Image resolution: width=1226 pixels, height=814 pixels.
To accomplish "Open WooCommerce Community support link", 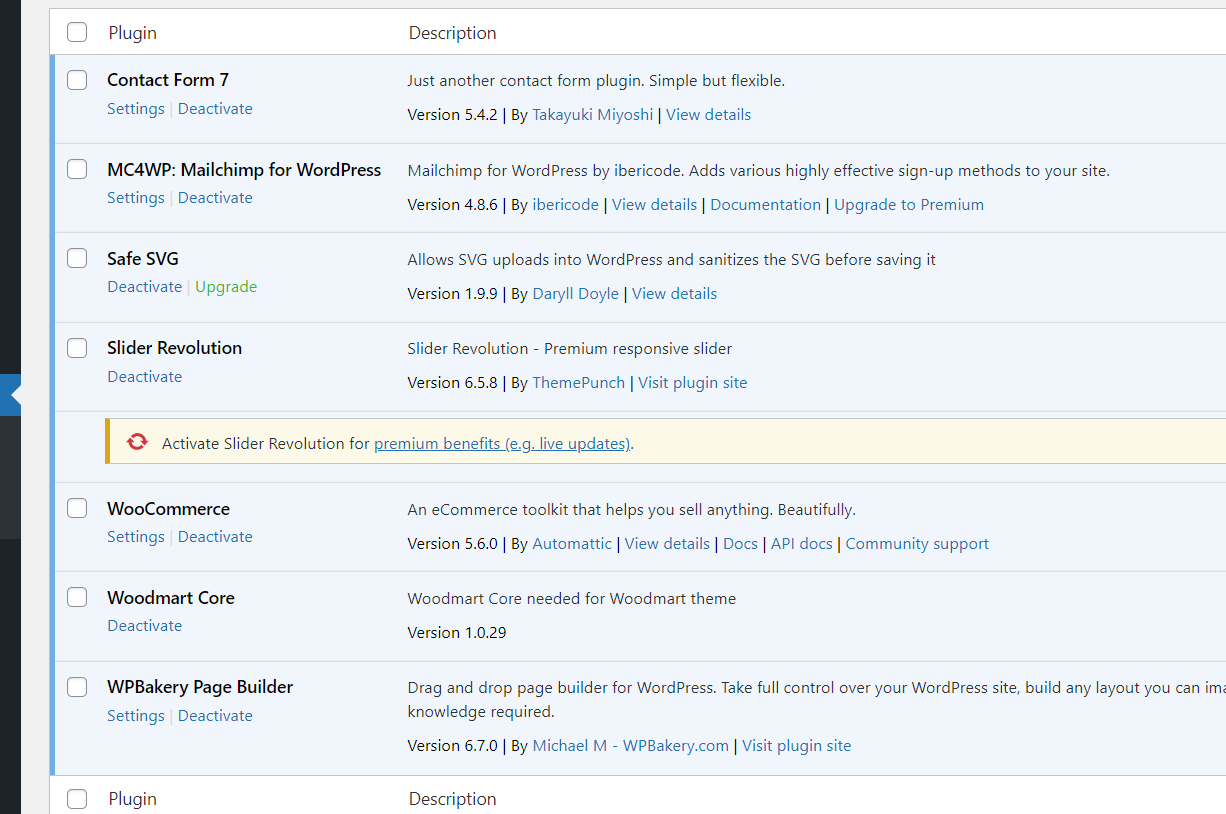I will 917,544.
